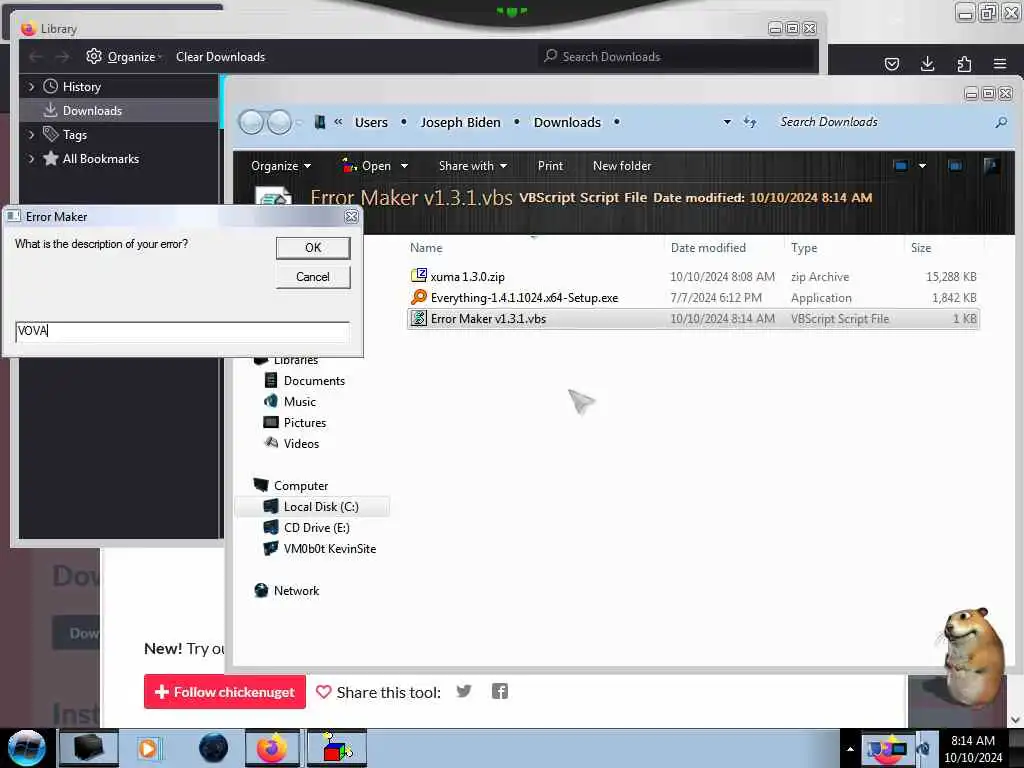The height and width of the screenshot is (768, 1024).
Task: Click the Tags label icon
Action: pos(50,134)
